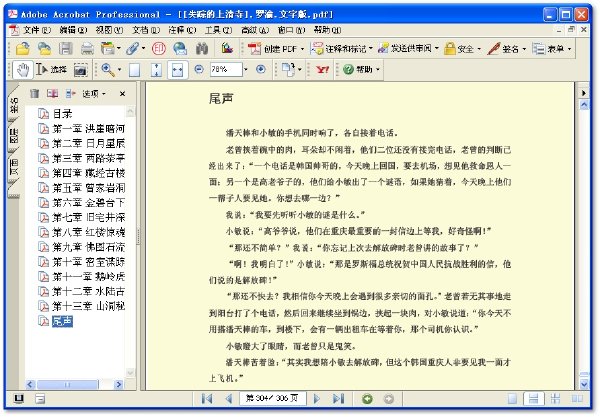Click the Save disk icon
The height and width of the screenshot is (417, 600).
tap(66, 49)
